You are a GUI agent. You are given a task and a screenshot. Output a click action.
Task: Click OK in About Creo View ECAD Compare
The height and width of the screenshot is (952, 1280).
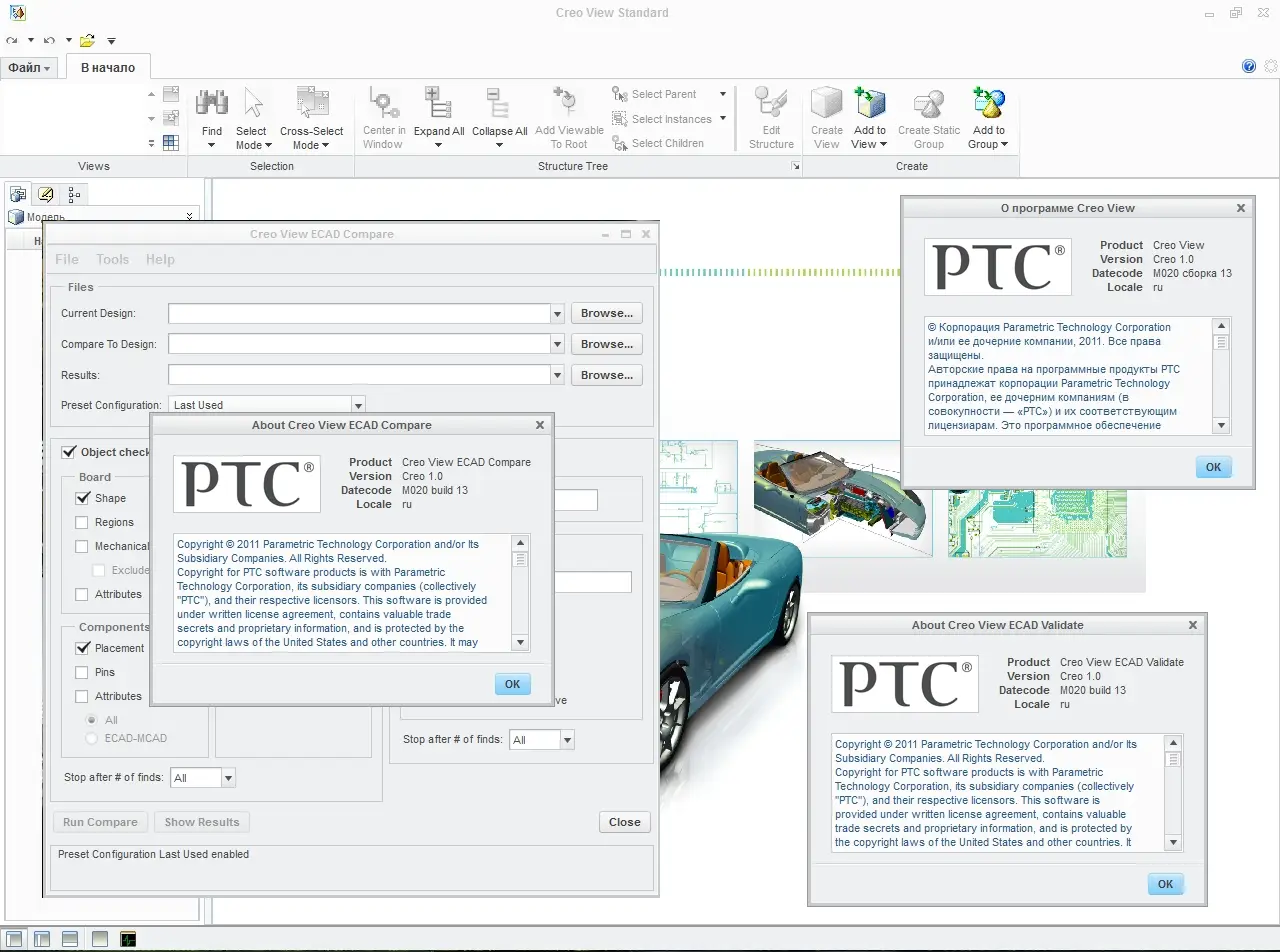point(512,684)
